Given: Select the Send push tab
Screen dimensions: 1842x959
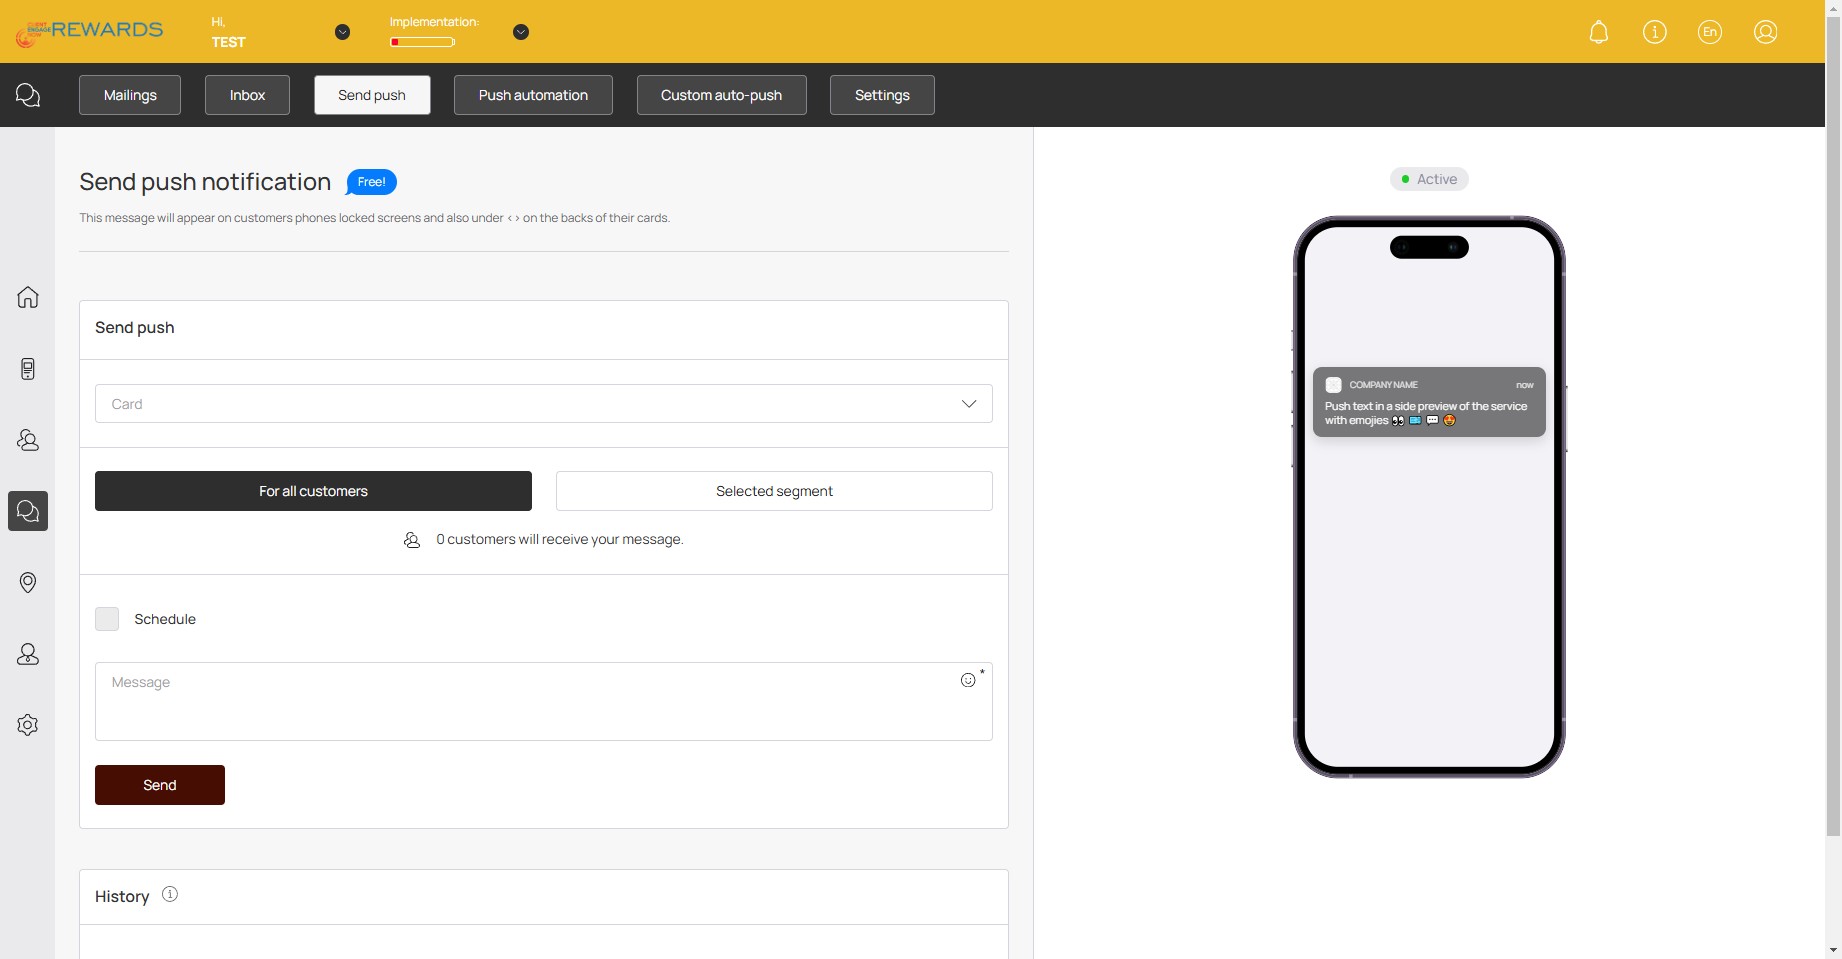Looking at the screenshot, I should point(372,95).
